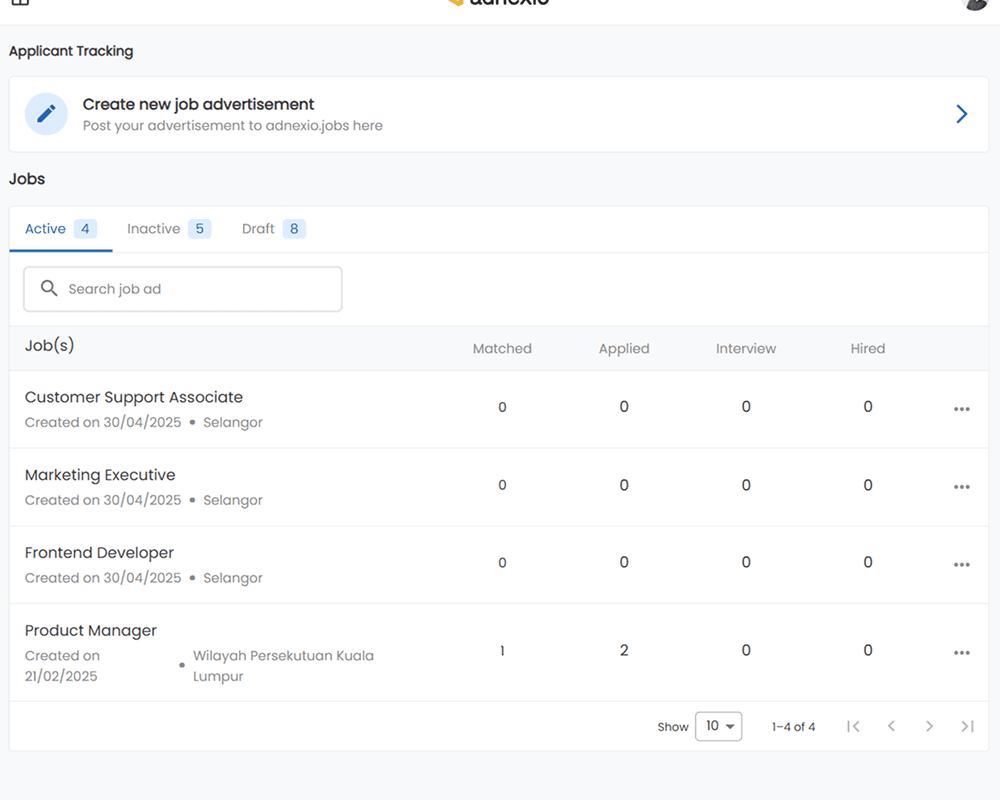
Task: Go to the next page of jobs
Action: (x=929, y=727)
